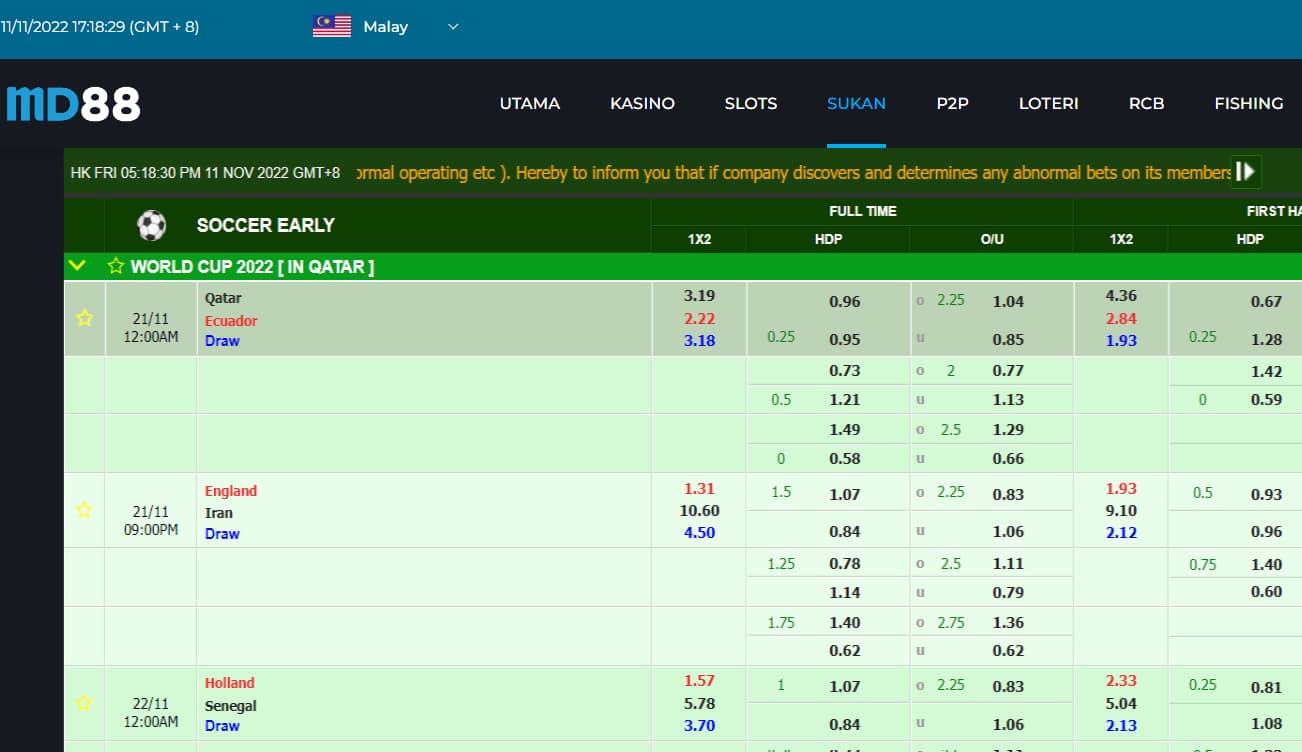Click the Ecuador team name
This screenshot has width=1302, height=752.
click(231, 321)
